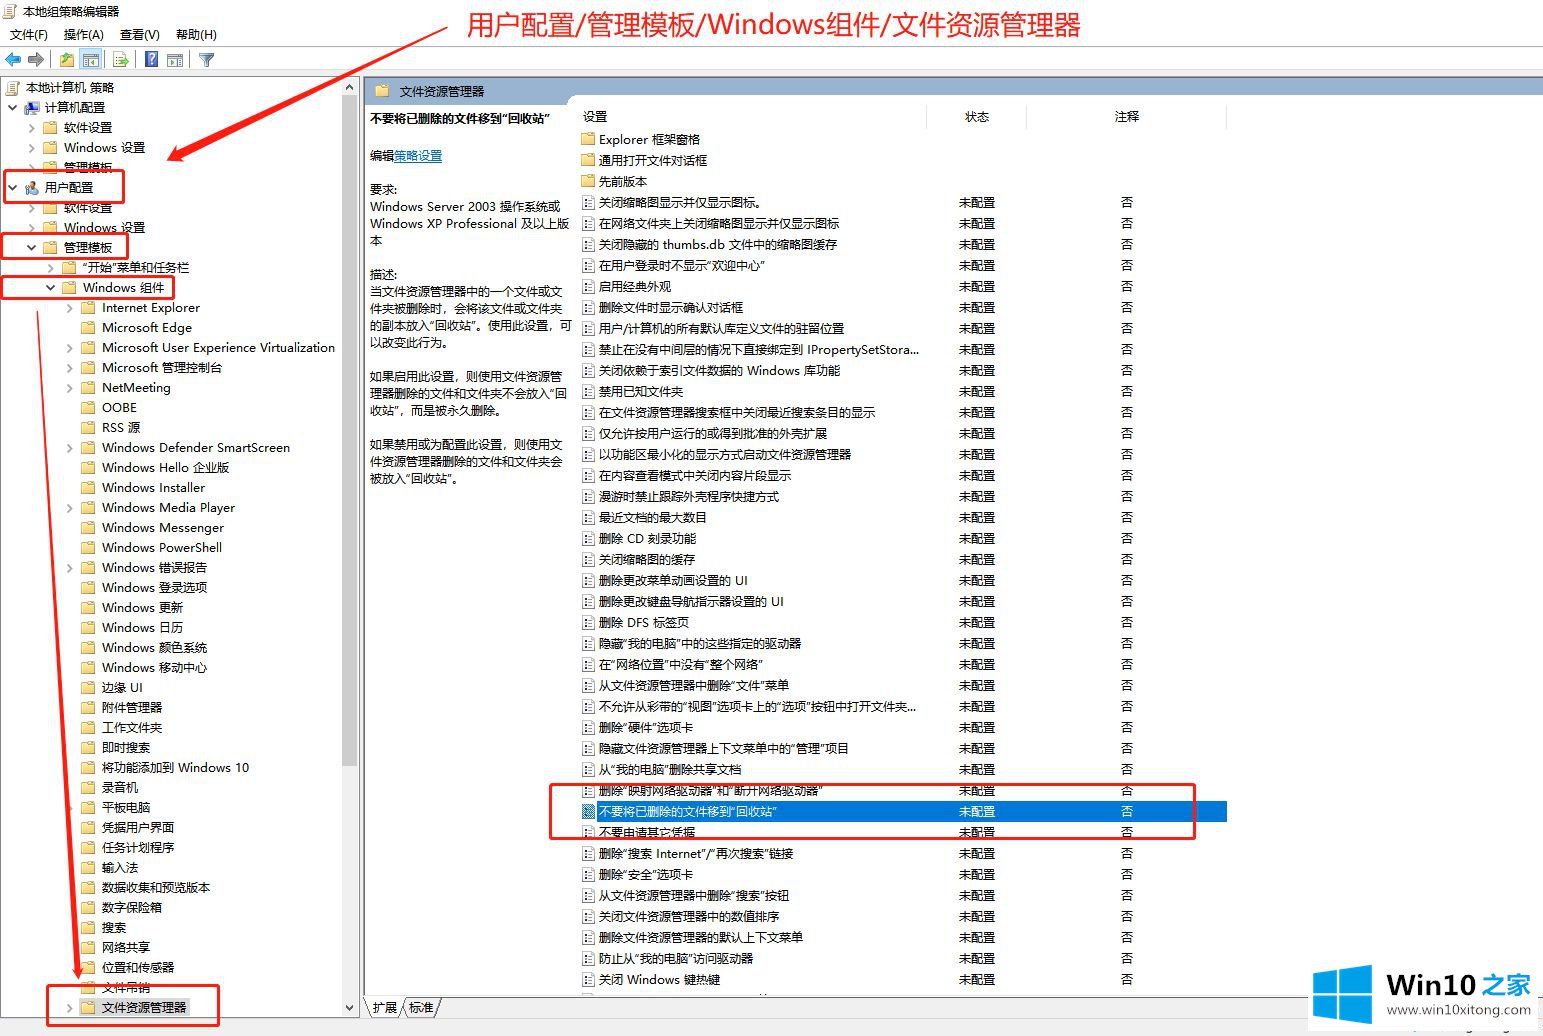Click tree pane scrollbar down arrow

349,1008
